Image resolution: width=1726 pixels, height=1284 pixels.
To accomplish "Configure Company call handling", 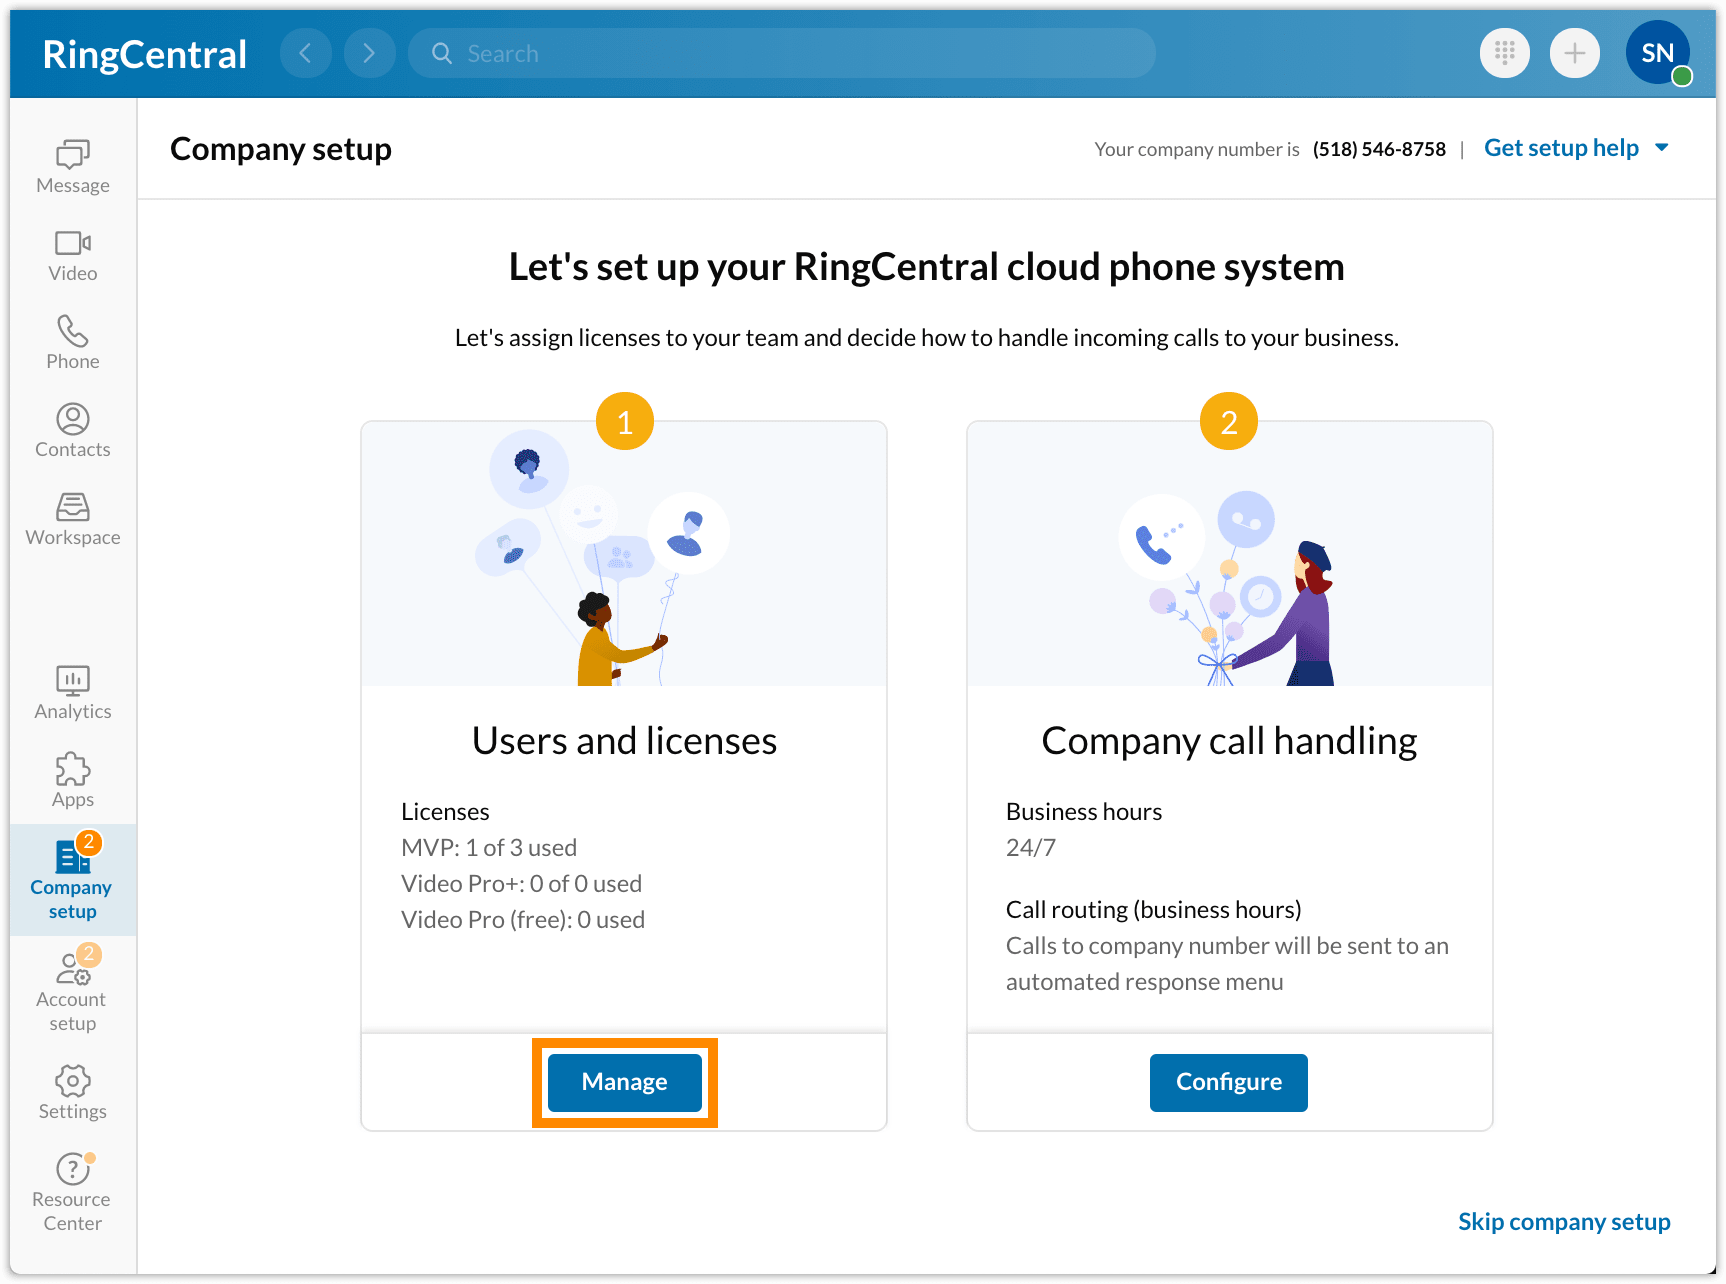I will click(1228, 1082).
